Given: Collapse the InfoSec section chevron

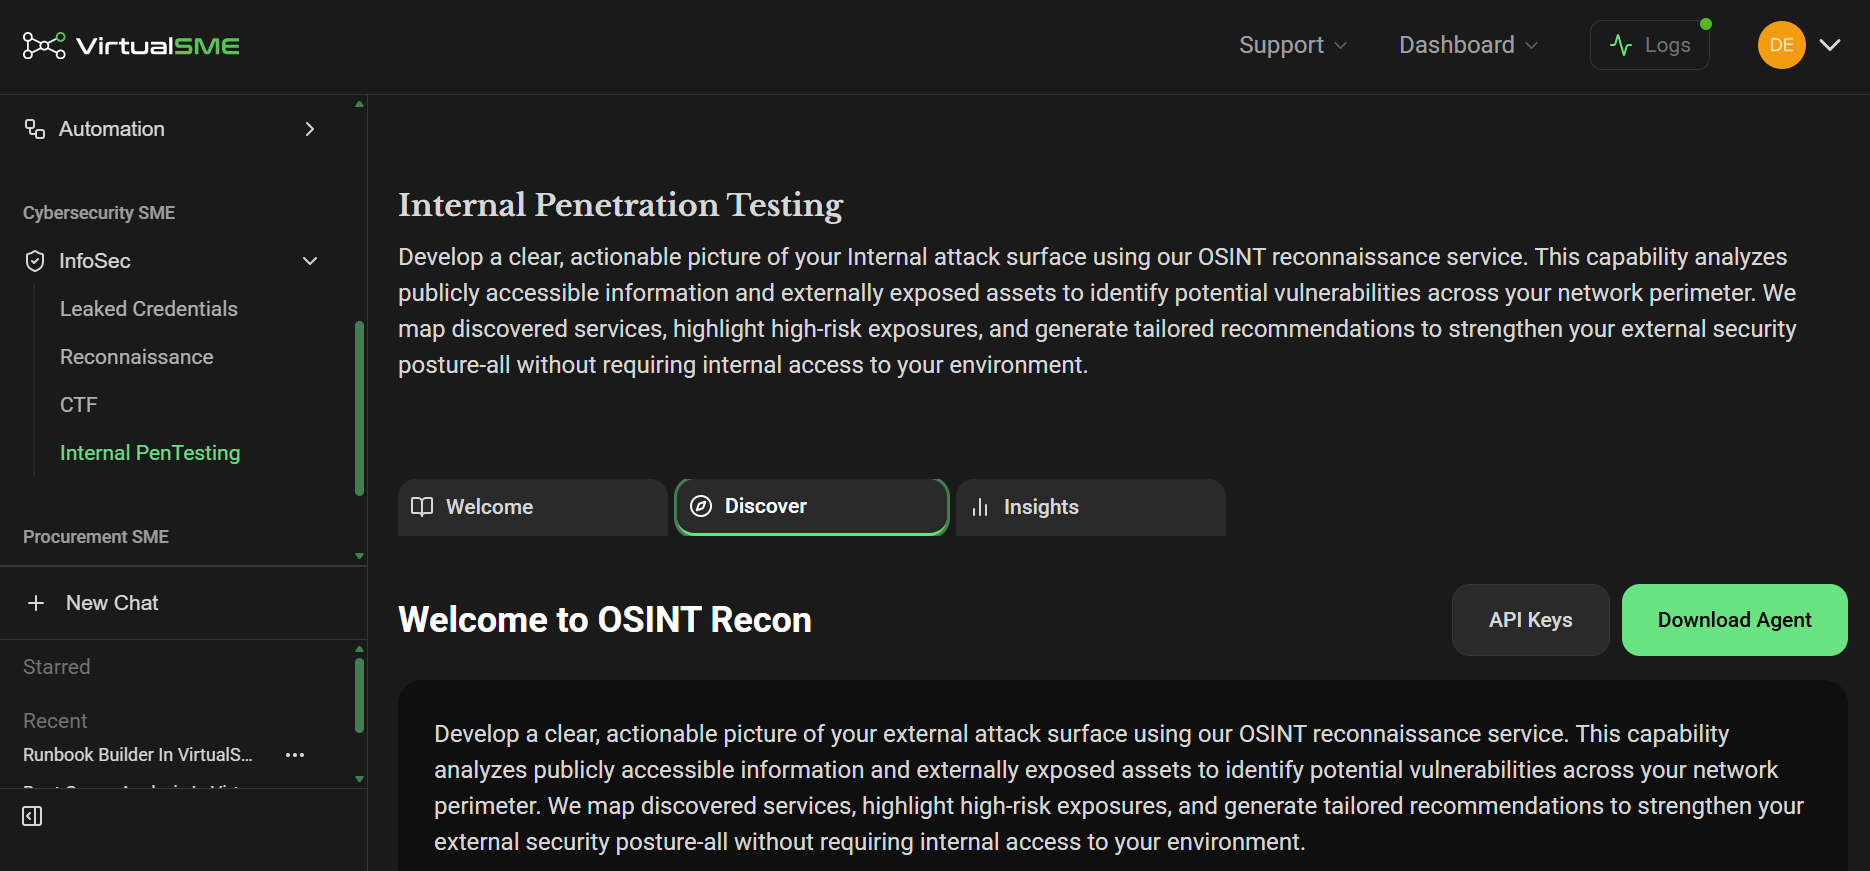Looking at the screenshot, I should click(x=310, y=261).
